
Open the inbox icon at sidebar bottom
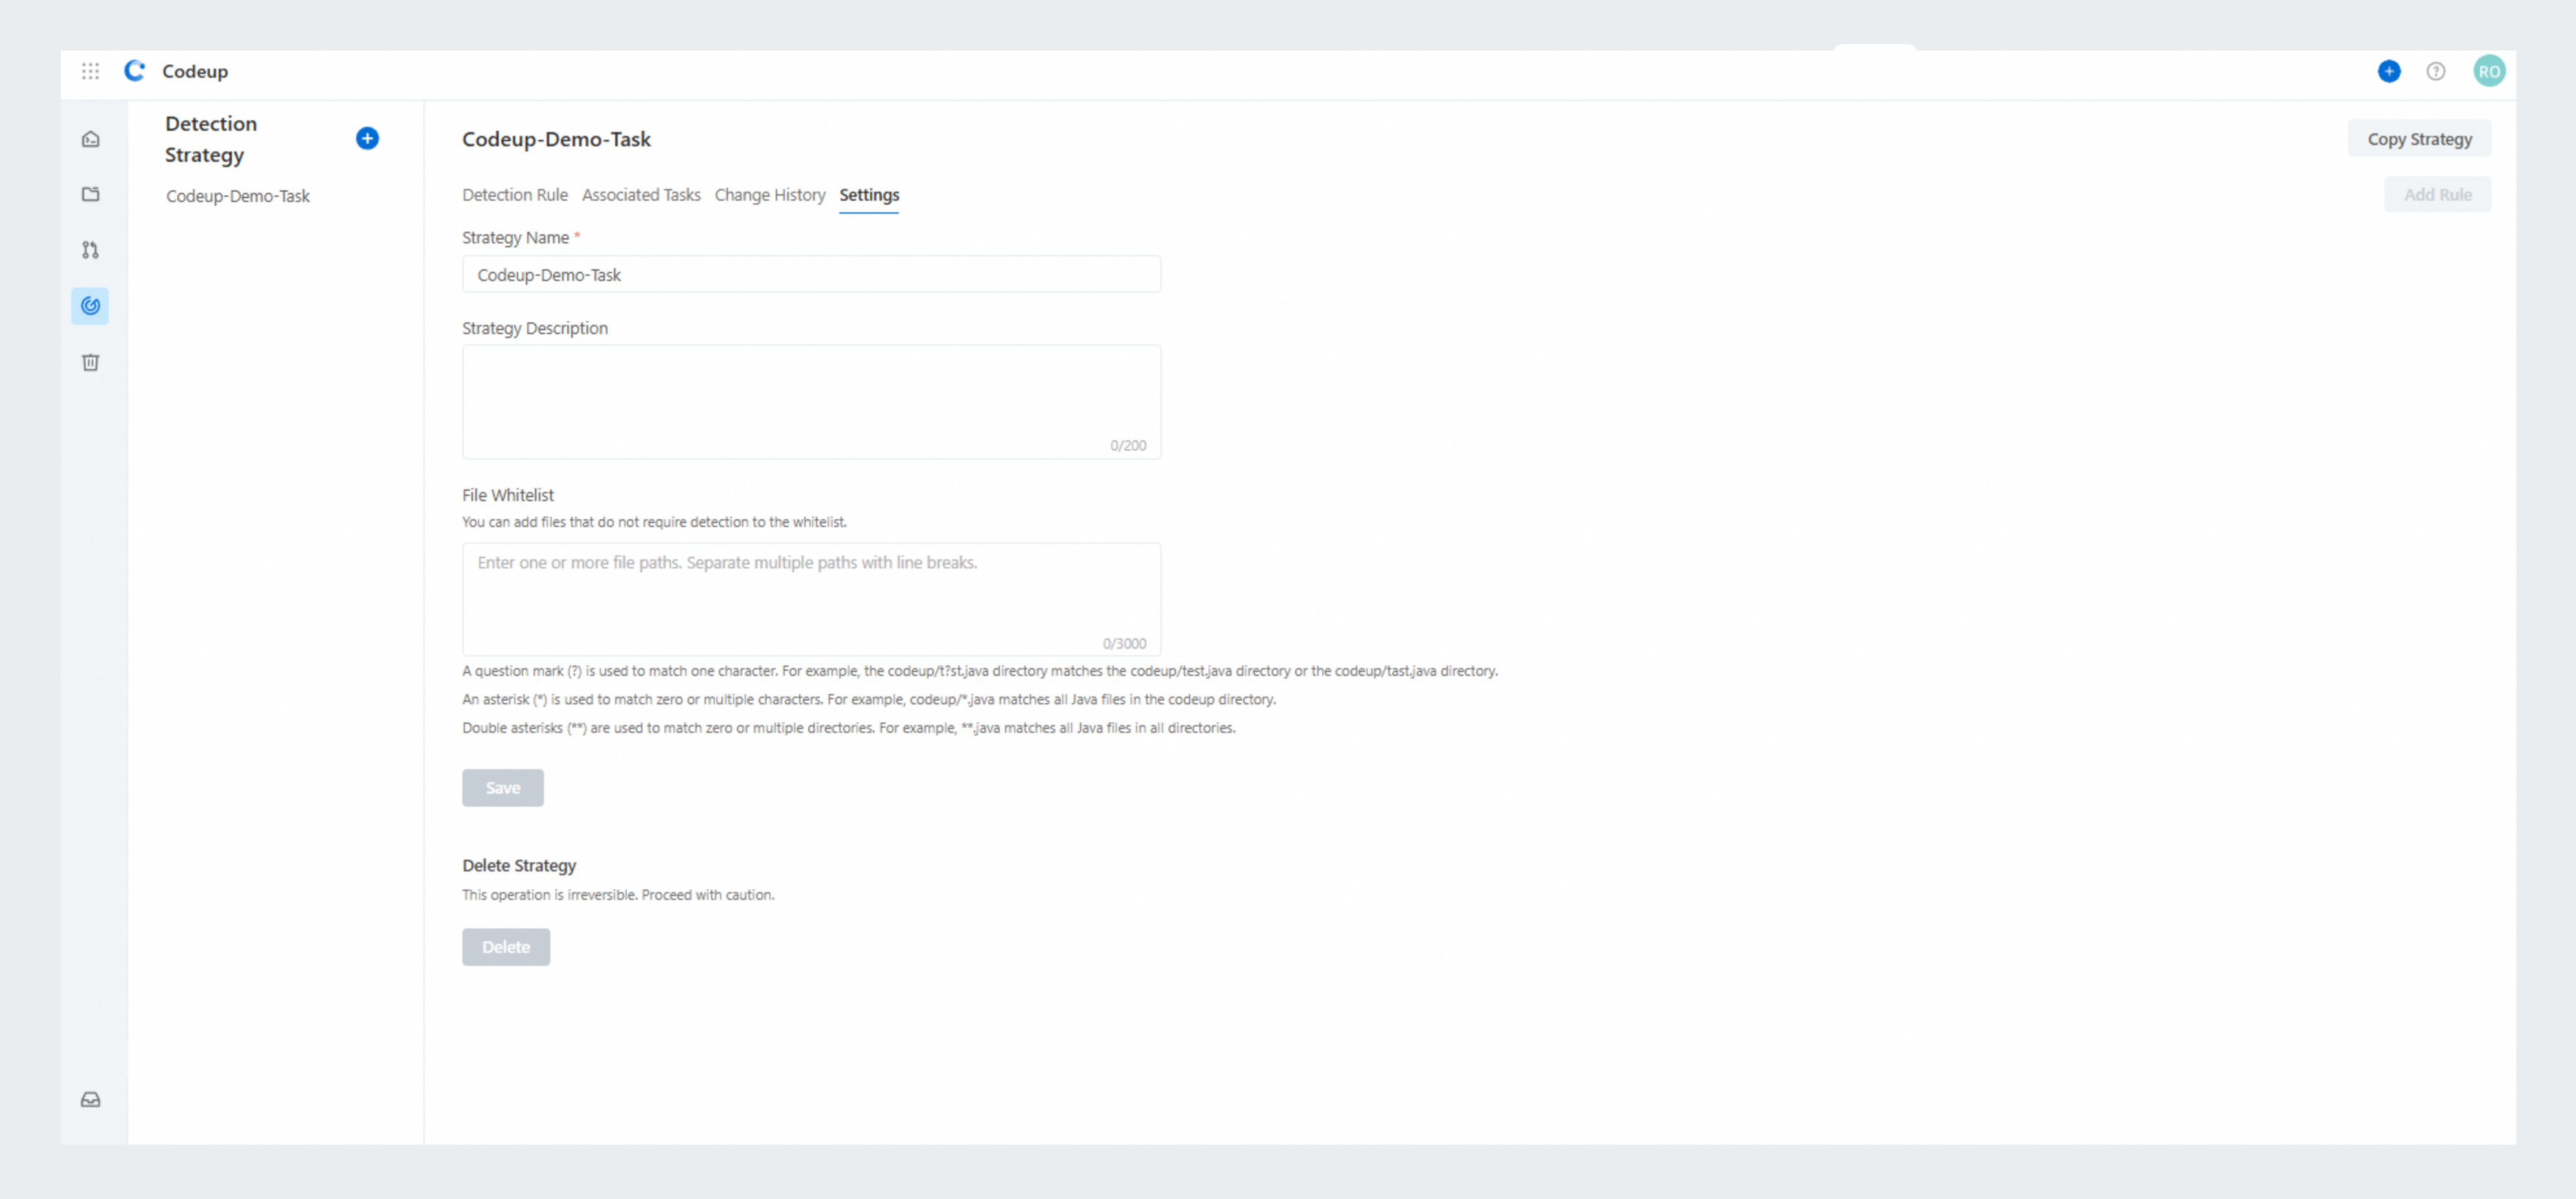click(x=90, y=1100)
